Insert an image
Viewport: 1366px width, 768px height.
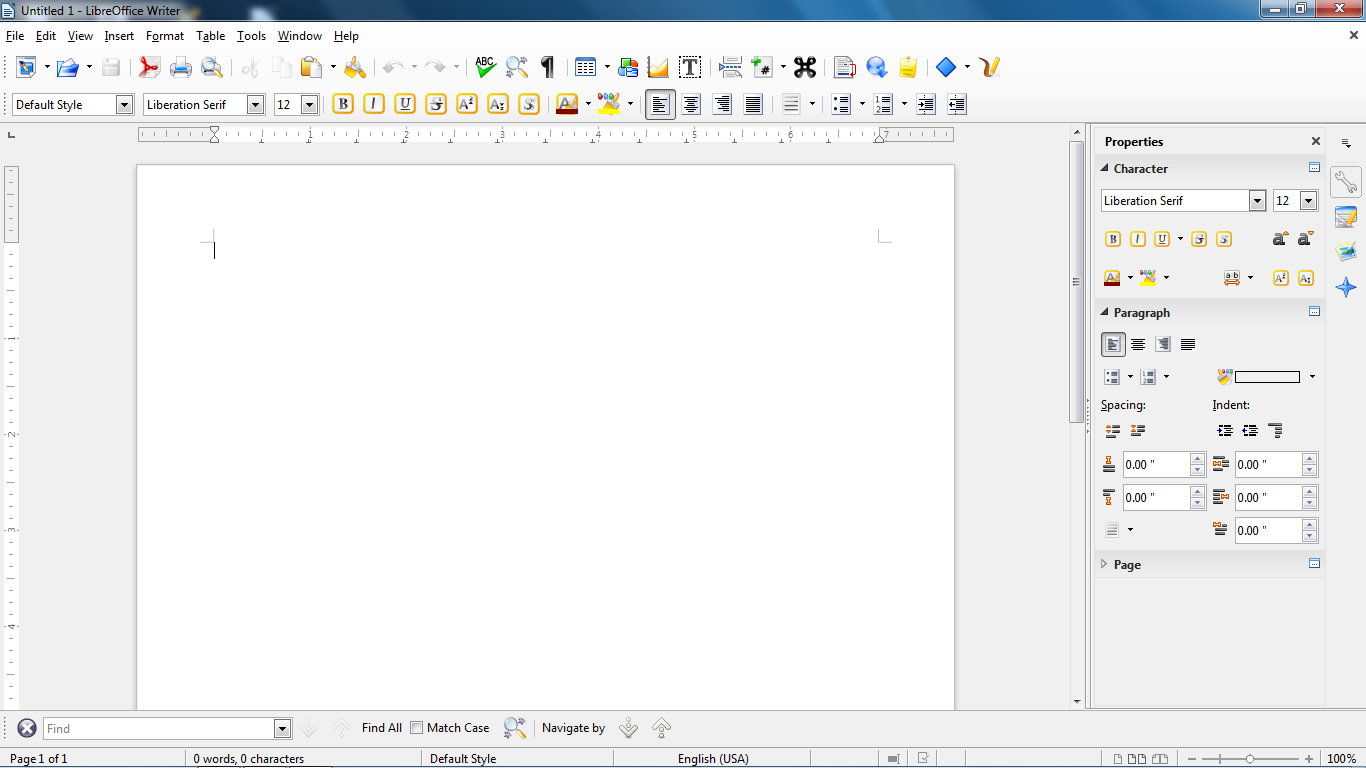pyautogui.click(x=628, y=67)
